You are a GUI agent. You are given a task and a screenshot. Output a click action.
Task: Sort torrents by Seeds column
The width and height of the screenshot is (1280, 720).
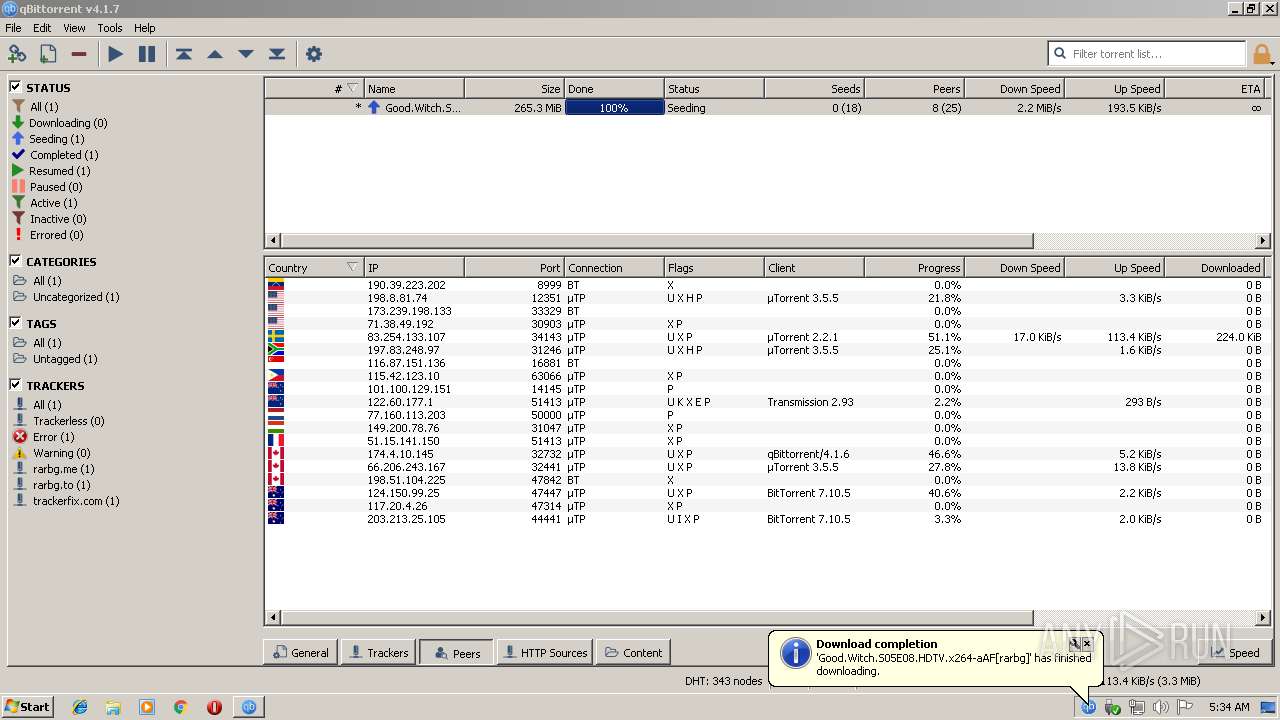tap(814, 89)
